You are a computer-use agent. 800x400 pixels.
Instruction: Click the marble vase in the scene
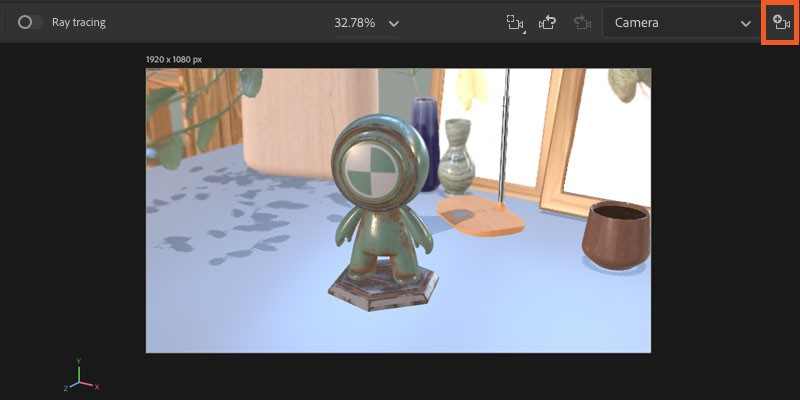coord(457,157)
